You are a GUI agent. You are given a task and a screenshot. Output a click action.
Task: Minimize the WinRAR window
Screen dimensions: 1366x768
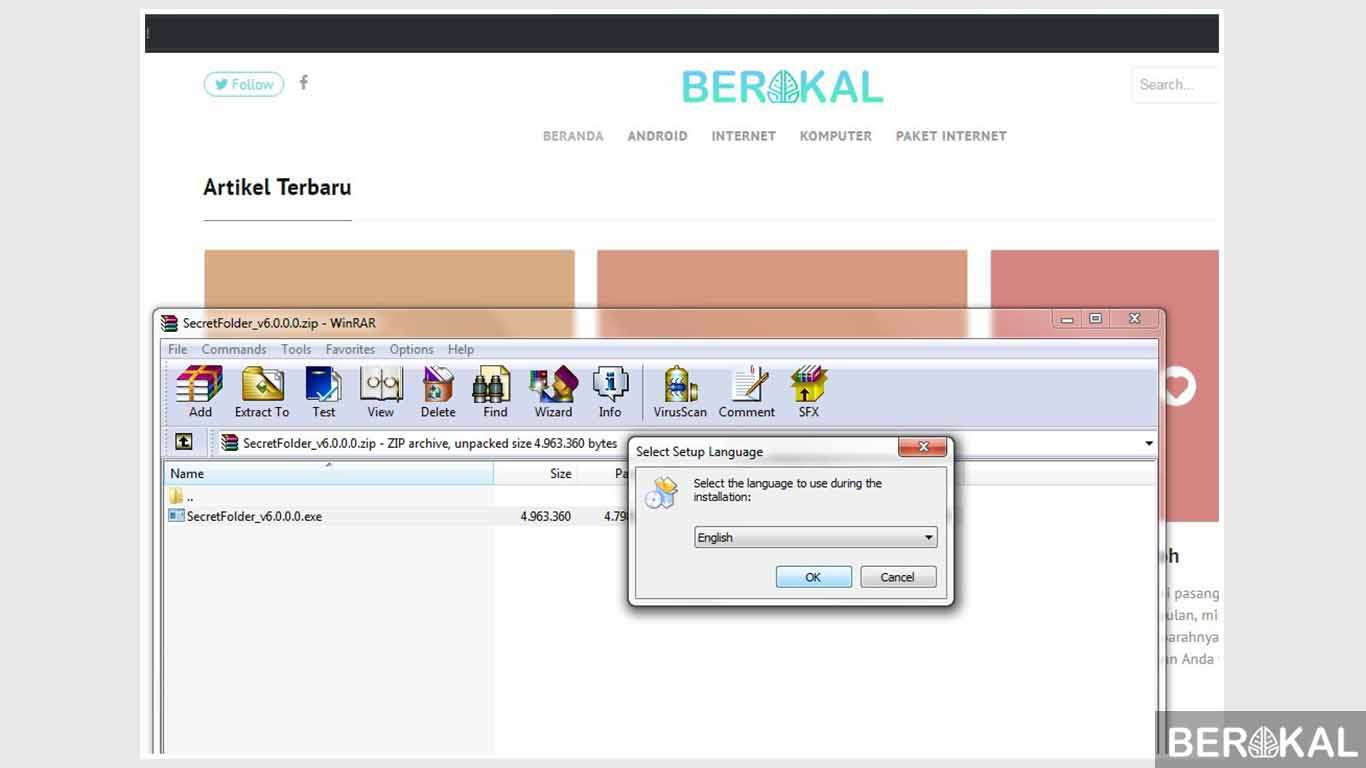point(1067,318)
